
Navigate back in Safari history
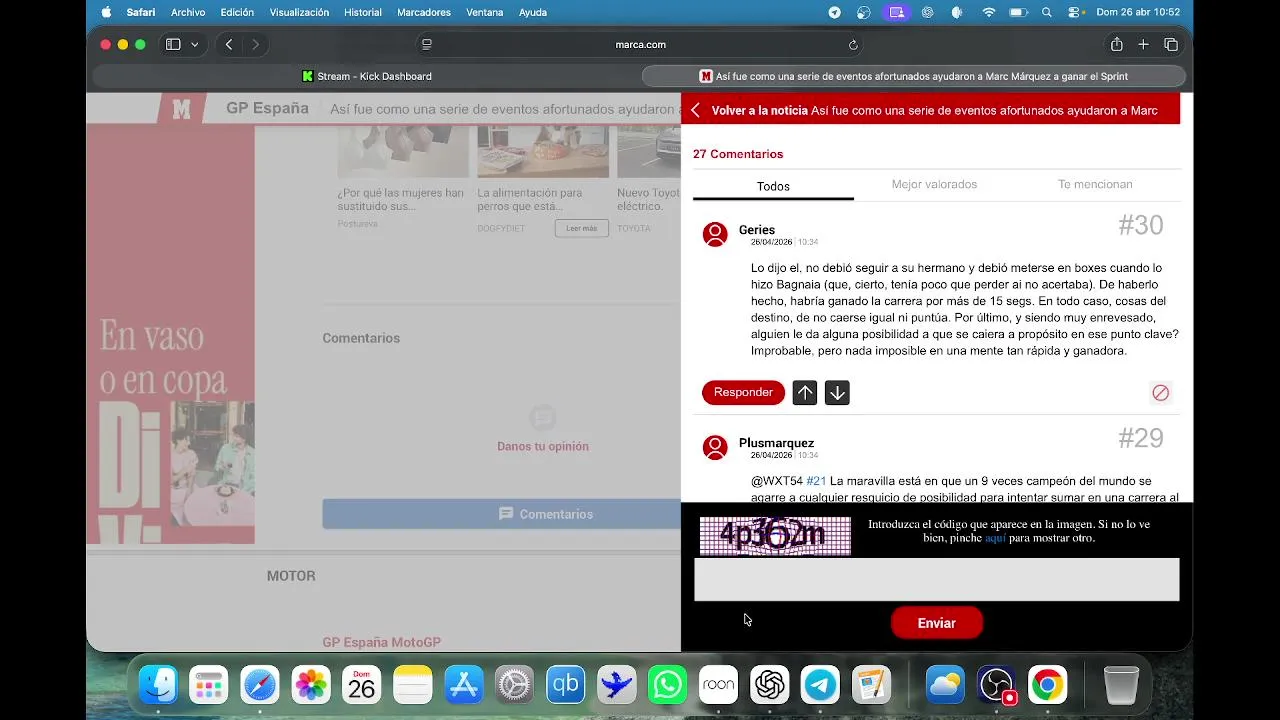point(229,44)
